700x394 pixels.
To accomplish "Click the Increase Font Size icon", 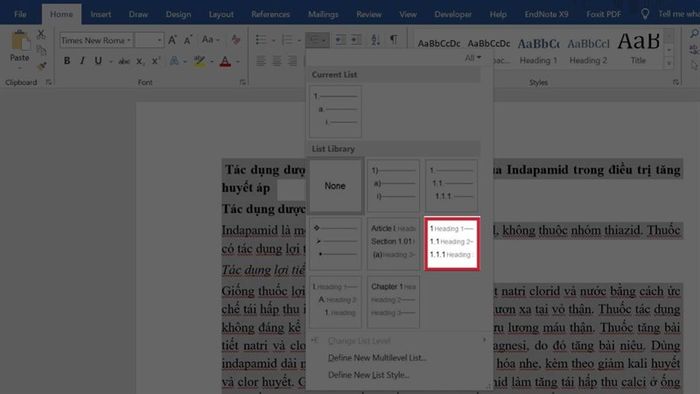I will pos(172,40).
